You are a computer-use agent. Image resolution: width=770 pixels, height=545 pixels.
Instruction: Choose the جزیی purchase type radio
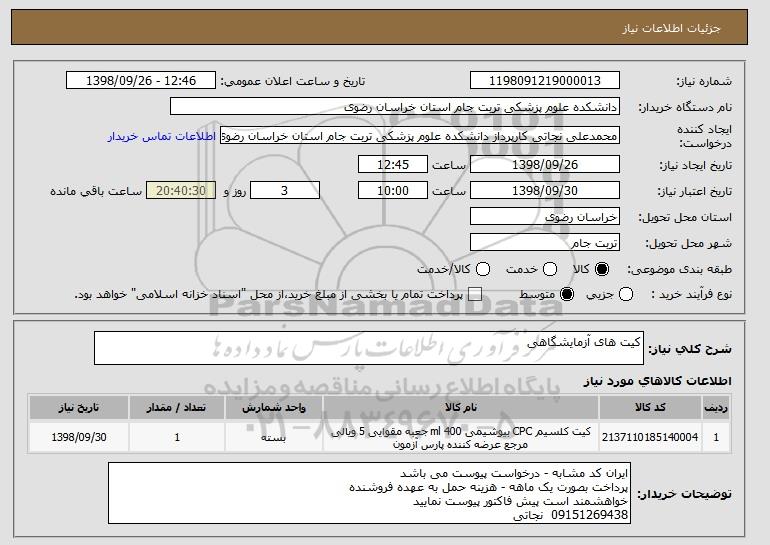(626, 294)
